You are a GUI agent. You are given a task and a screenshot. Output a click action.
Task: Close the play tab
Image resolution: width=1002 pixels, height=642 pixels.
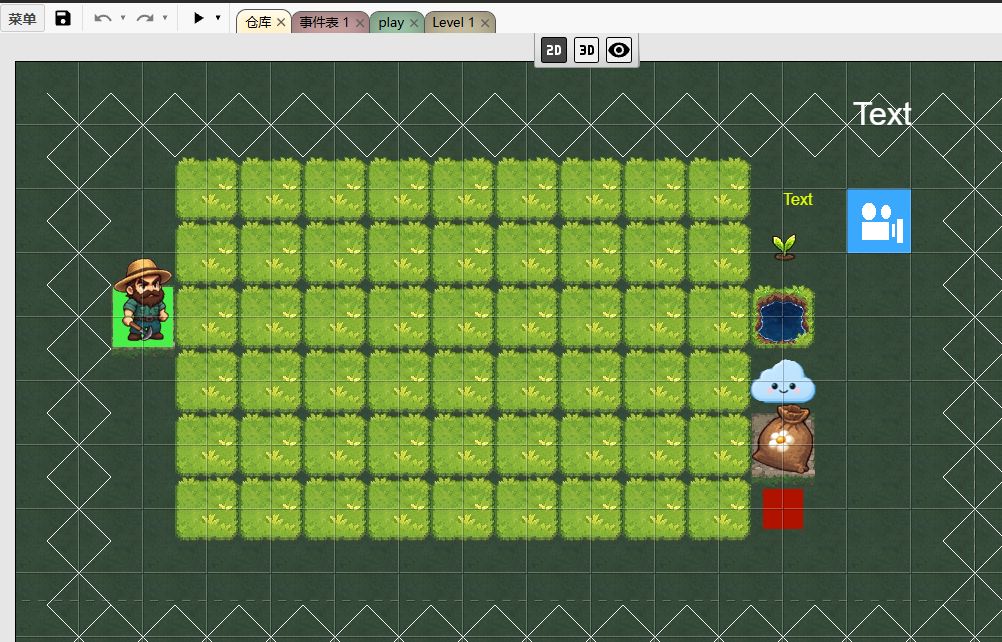pos(414,23)
